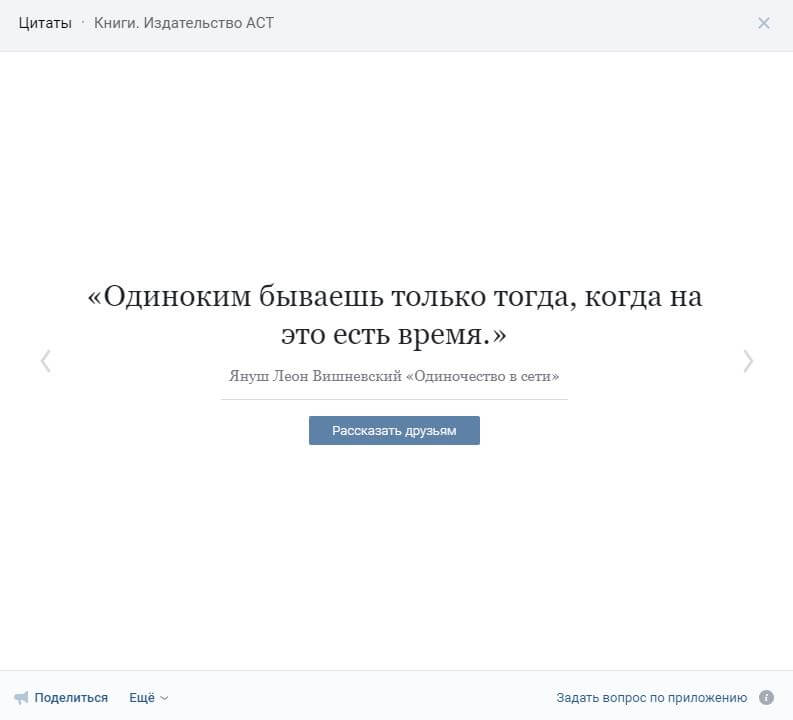Click the 'Поделиться' link
The height and width of the screenshot is (720, 793).
click(71, 698)
